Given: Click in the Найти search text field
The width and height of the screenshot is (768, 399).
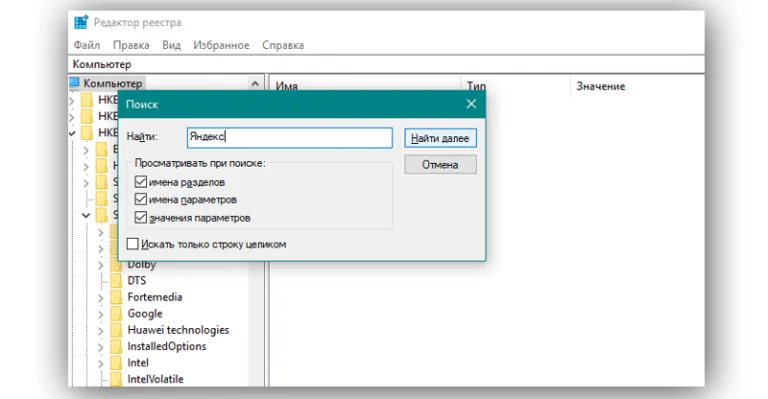Looking at the screenshot, I should point(289,138).
